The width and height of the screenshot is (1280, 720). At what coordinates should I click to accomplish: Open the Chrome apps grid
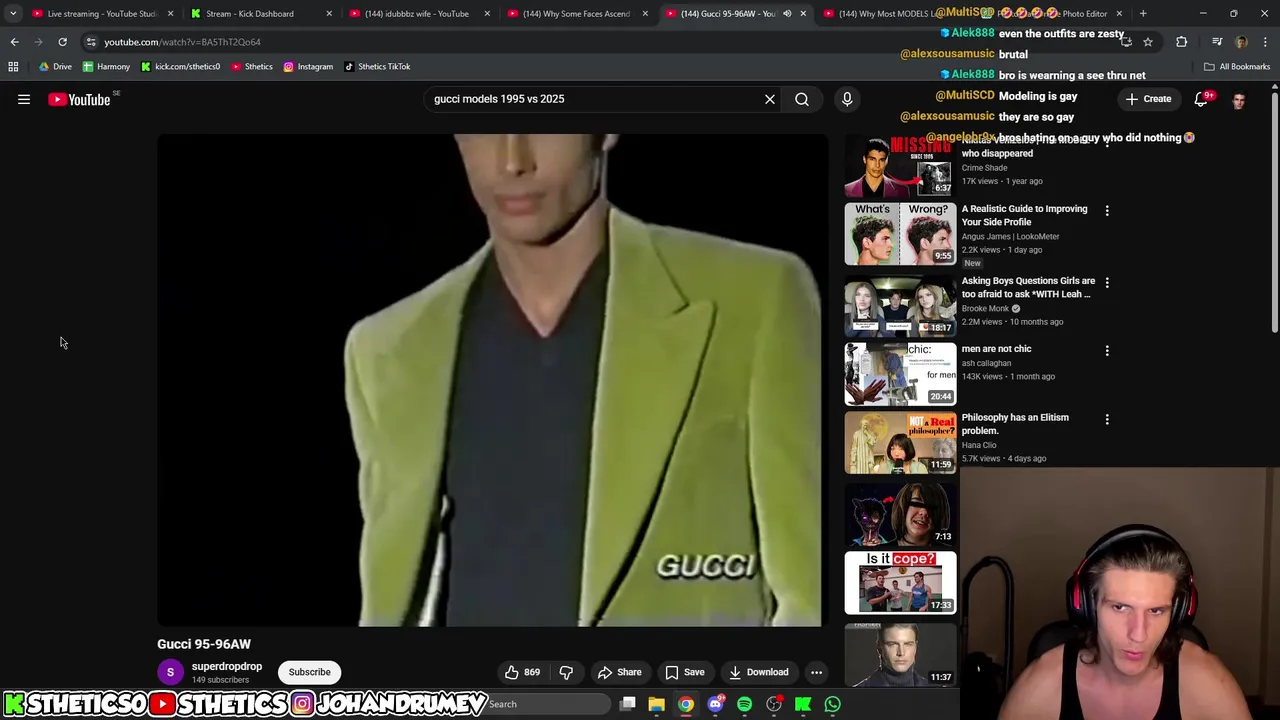click(x=13, y=67)
